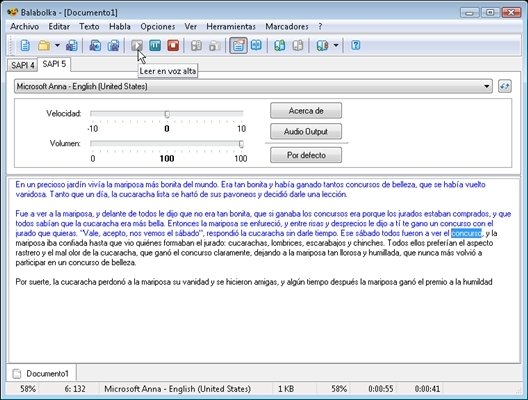Image resolution: width=528 pixels, height=400 pixels.
Task: Click the Volumen slider handle
Action: pyautogui.click(x=241, y=144)
